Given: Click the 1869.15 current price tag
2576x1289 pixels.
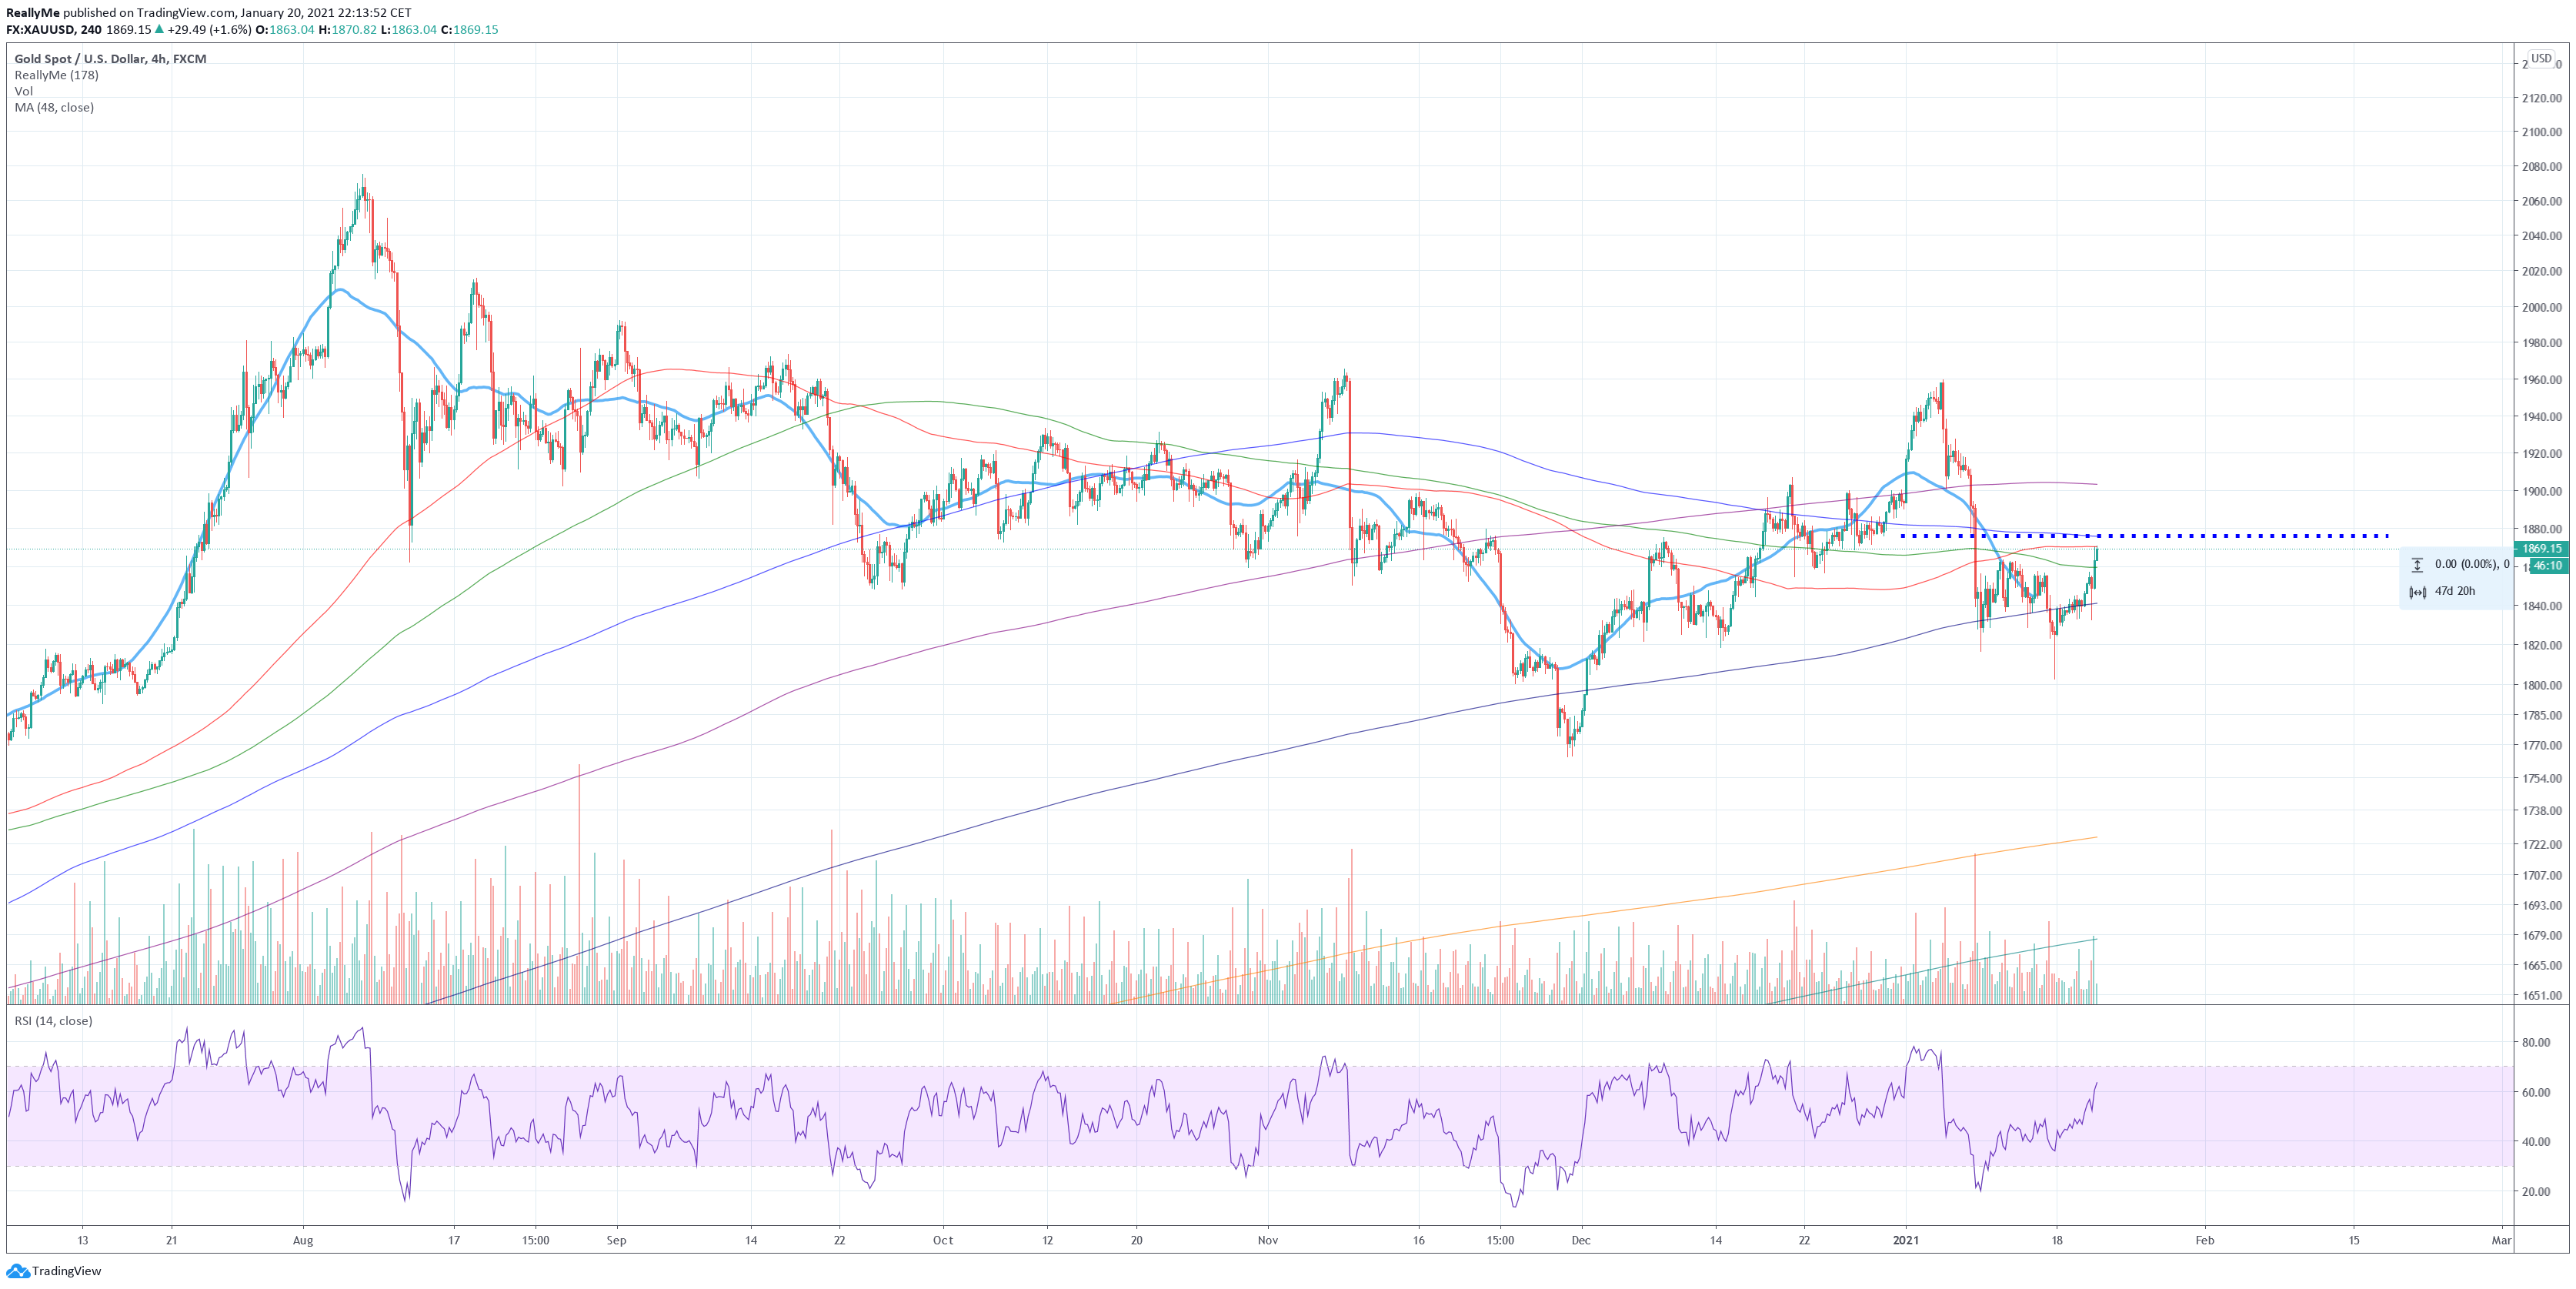Looking at the screenshot, I should pyautogui.click(x=2541, y=548).
